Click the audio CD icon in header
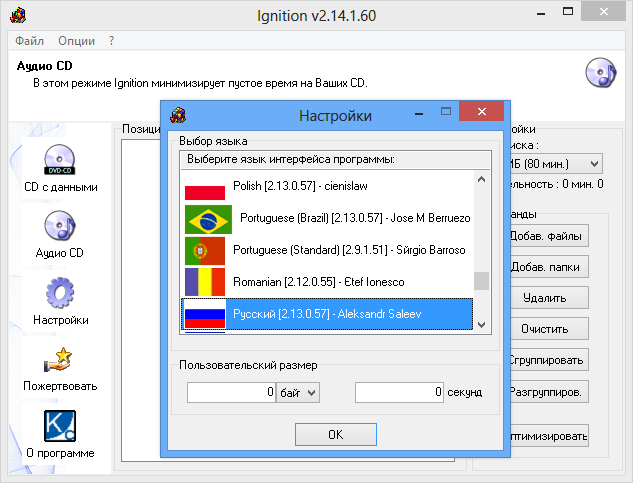This screenshot has width=633, height=483. point(601,73)
